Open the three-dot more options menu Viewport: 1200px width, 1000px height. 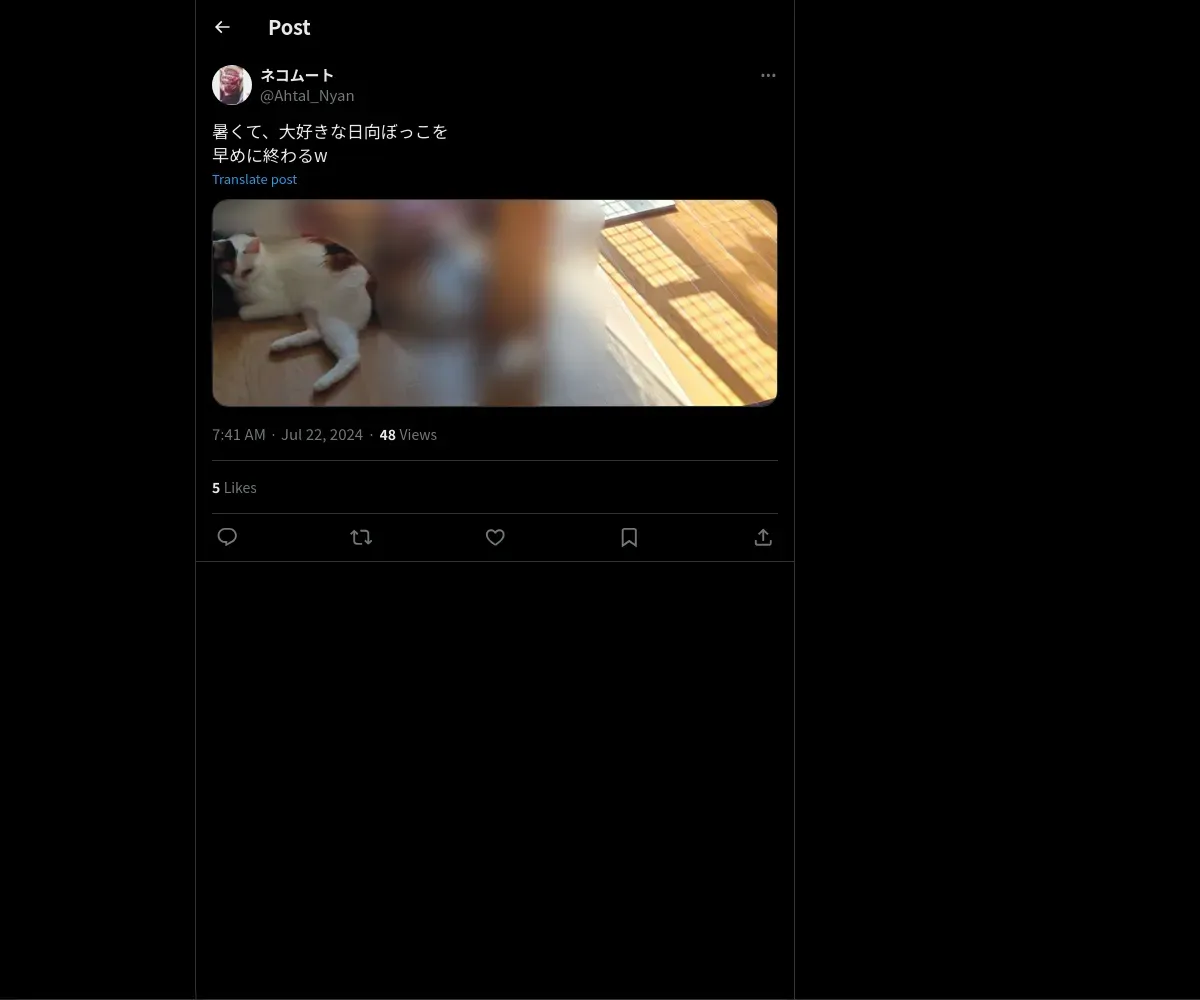click(x=768, y=75)
